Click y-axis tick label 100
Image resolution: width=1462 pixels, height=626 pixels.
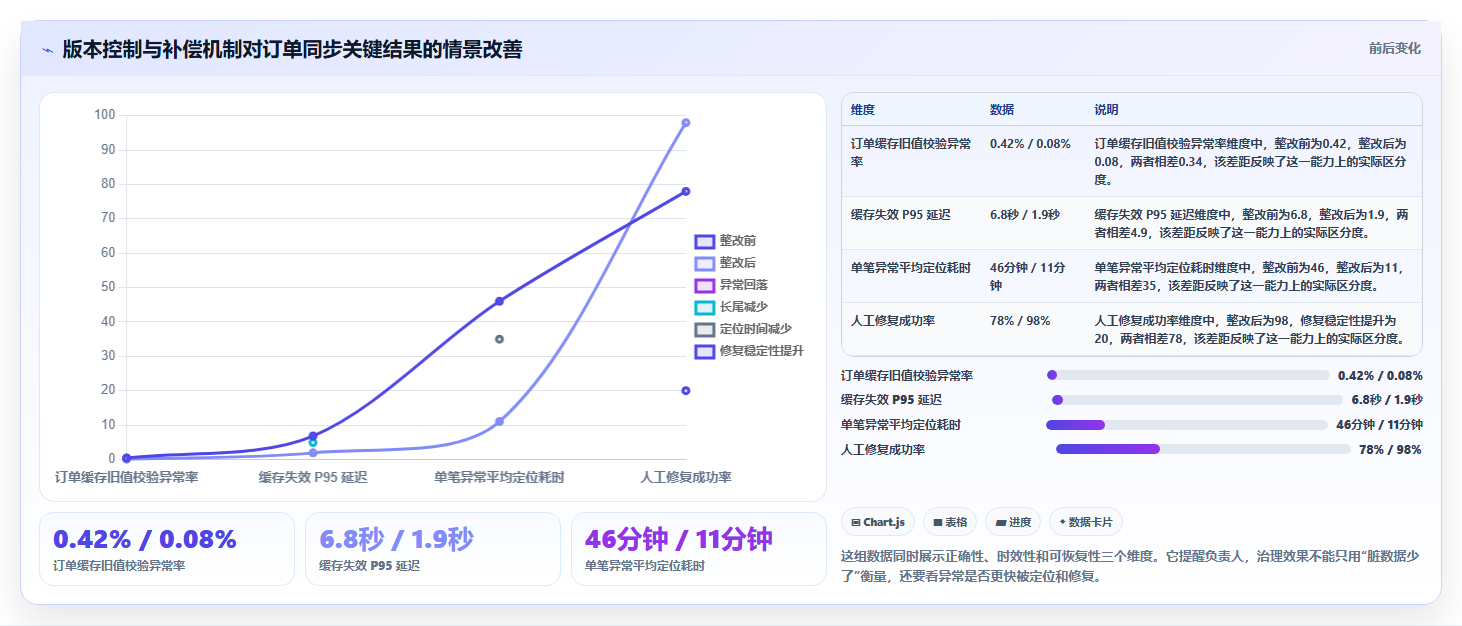point(105,115)
